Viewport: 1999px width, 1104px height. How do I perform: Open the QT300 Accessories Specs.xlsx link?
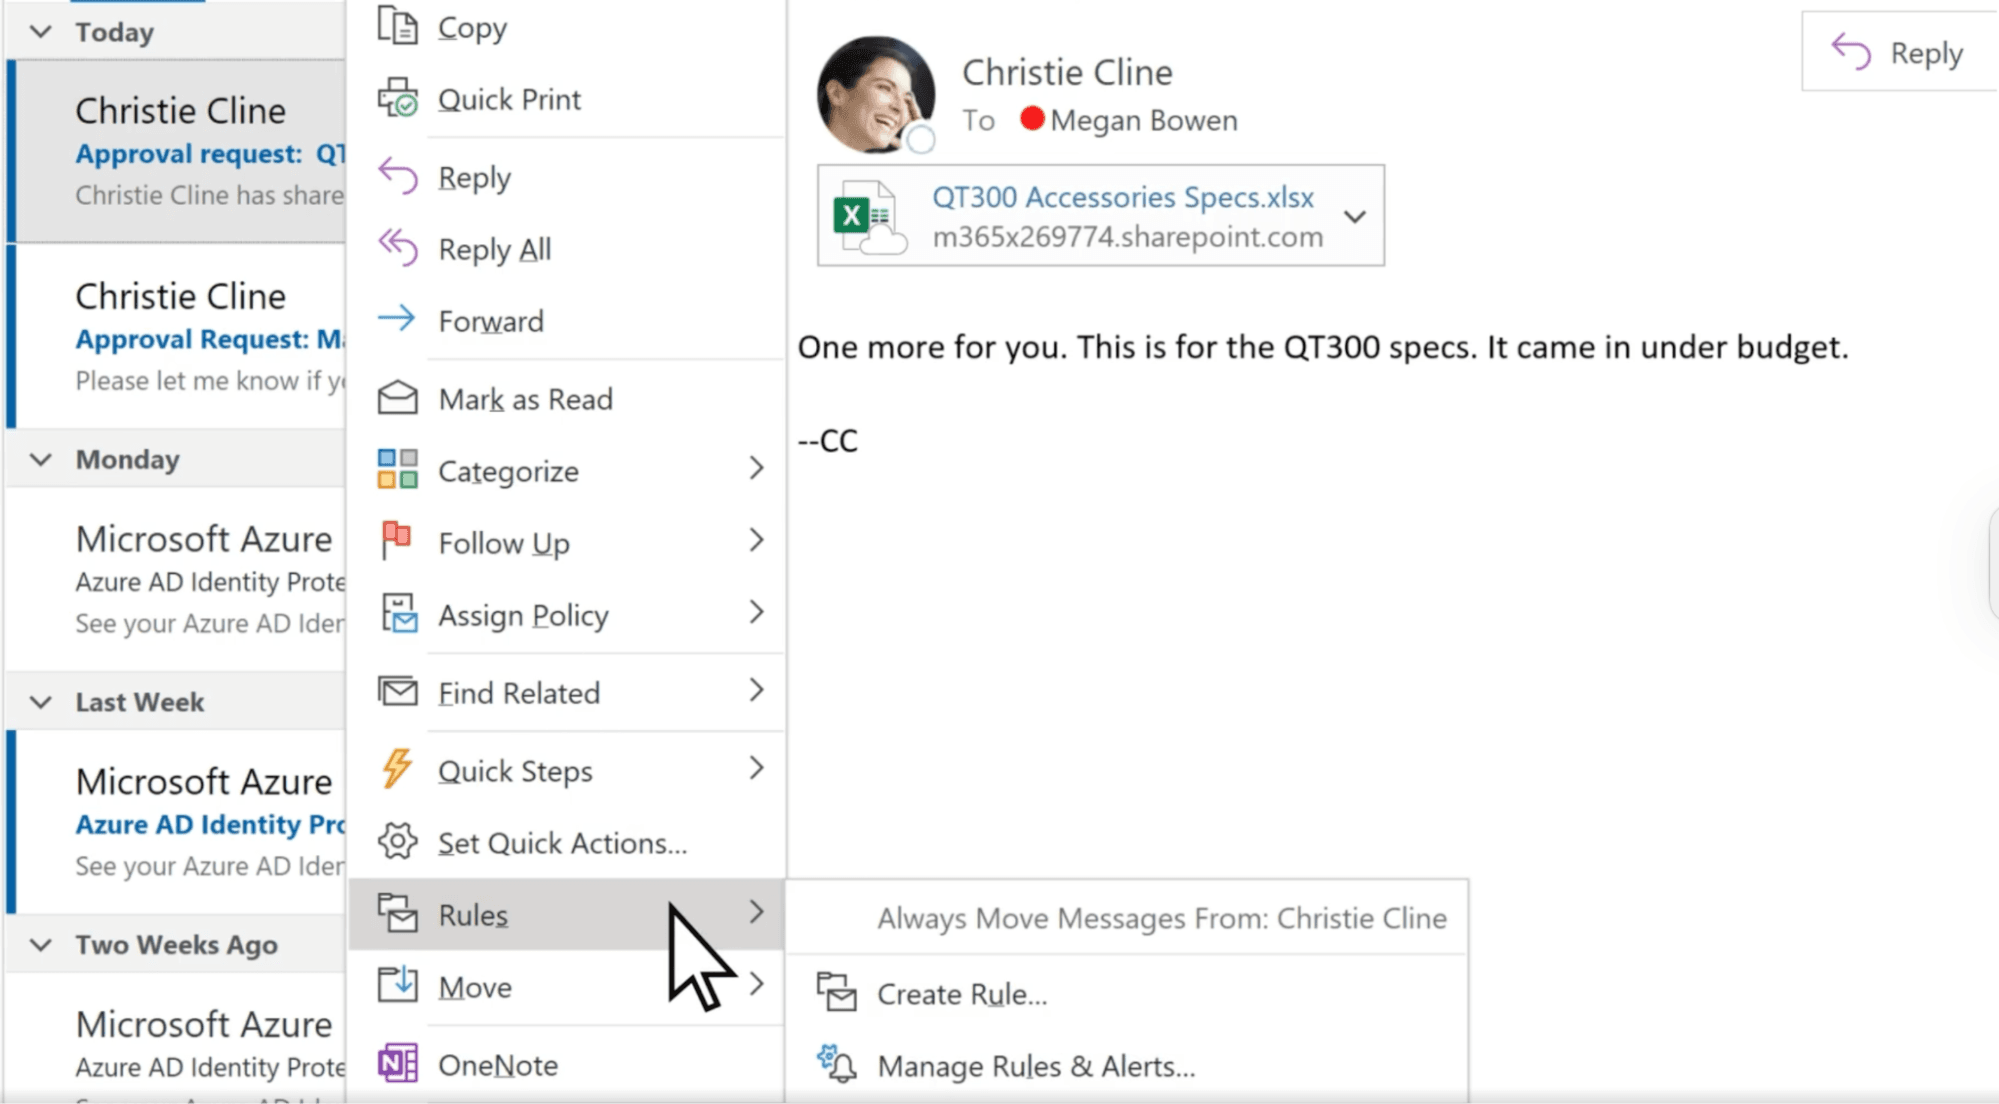pos(1121,197)
